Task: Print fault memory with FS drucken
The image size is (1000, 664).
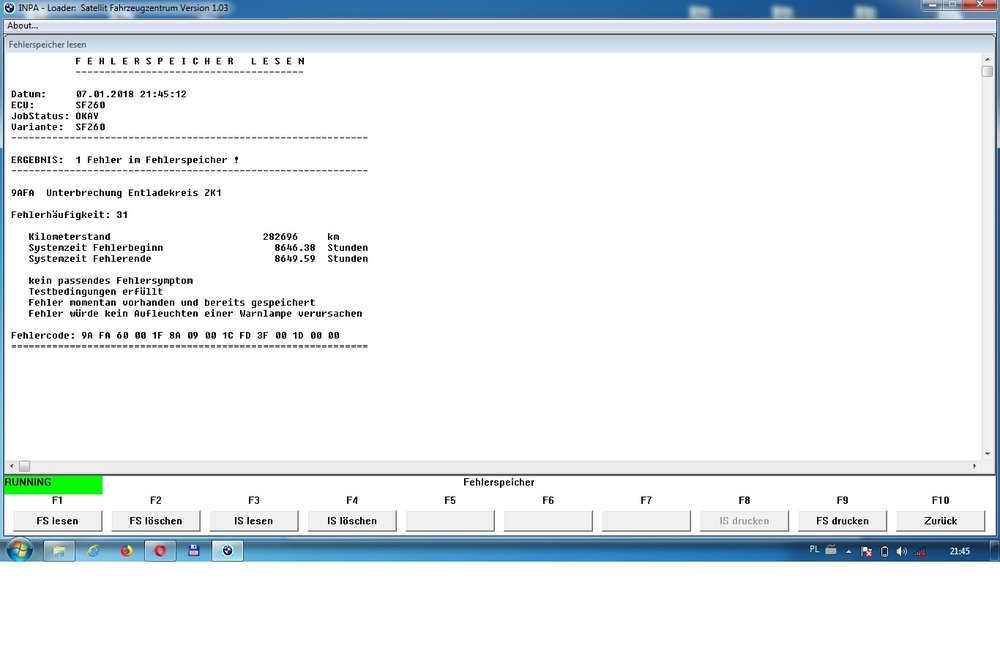Action: click(x=842, y=521)
